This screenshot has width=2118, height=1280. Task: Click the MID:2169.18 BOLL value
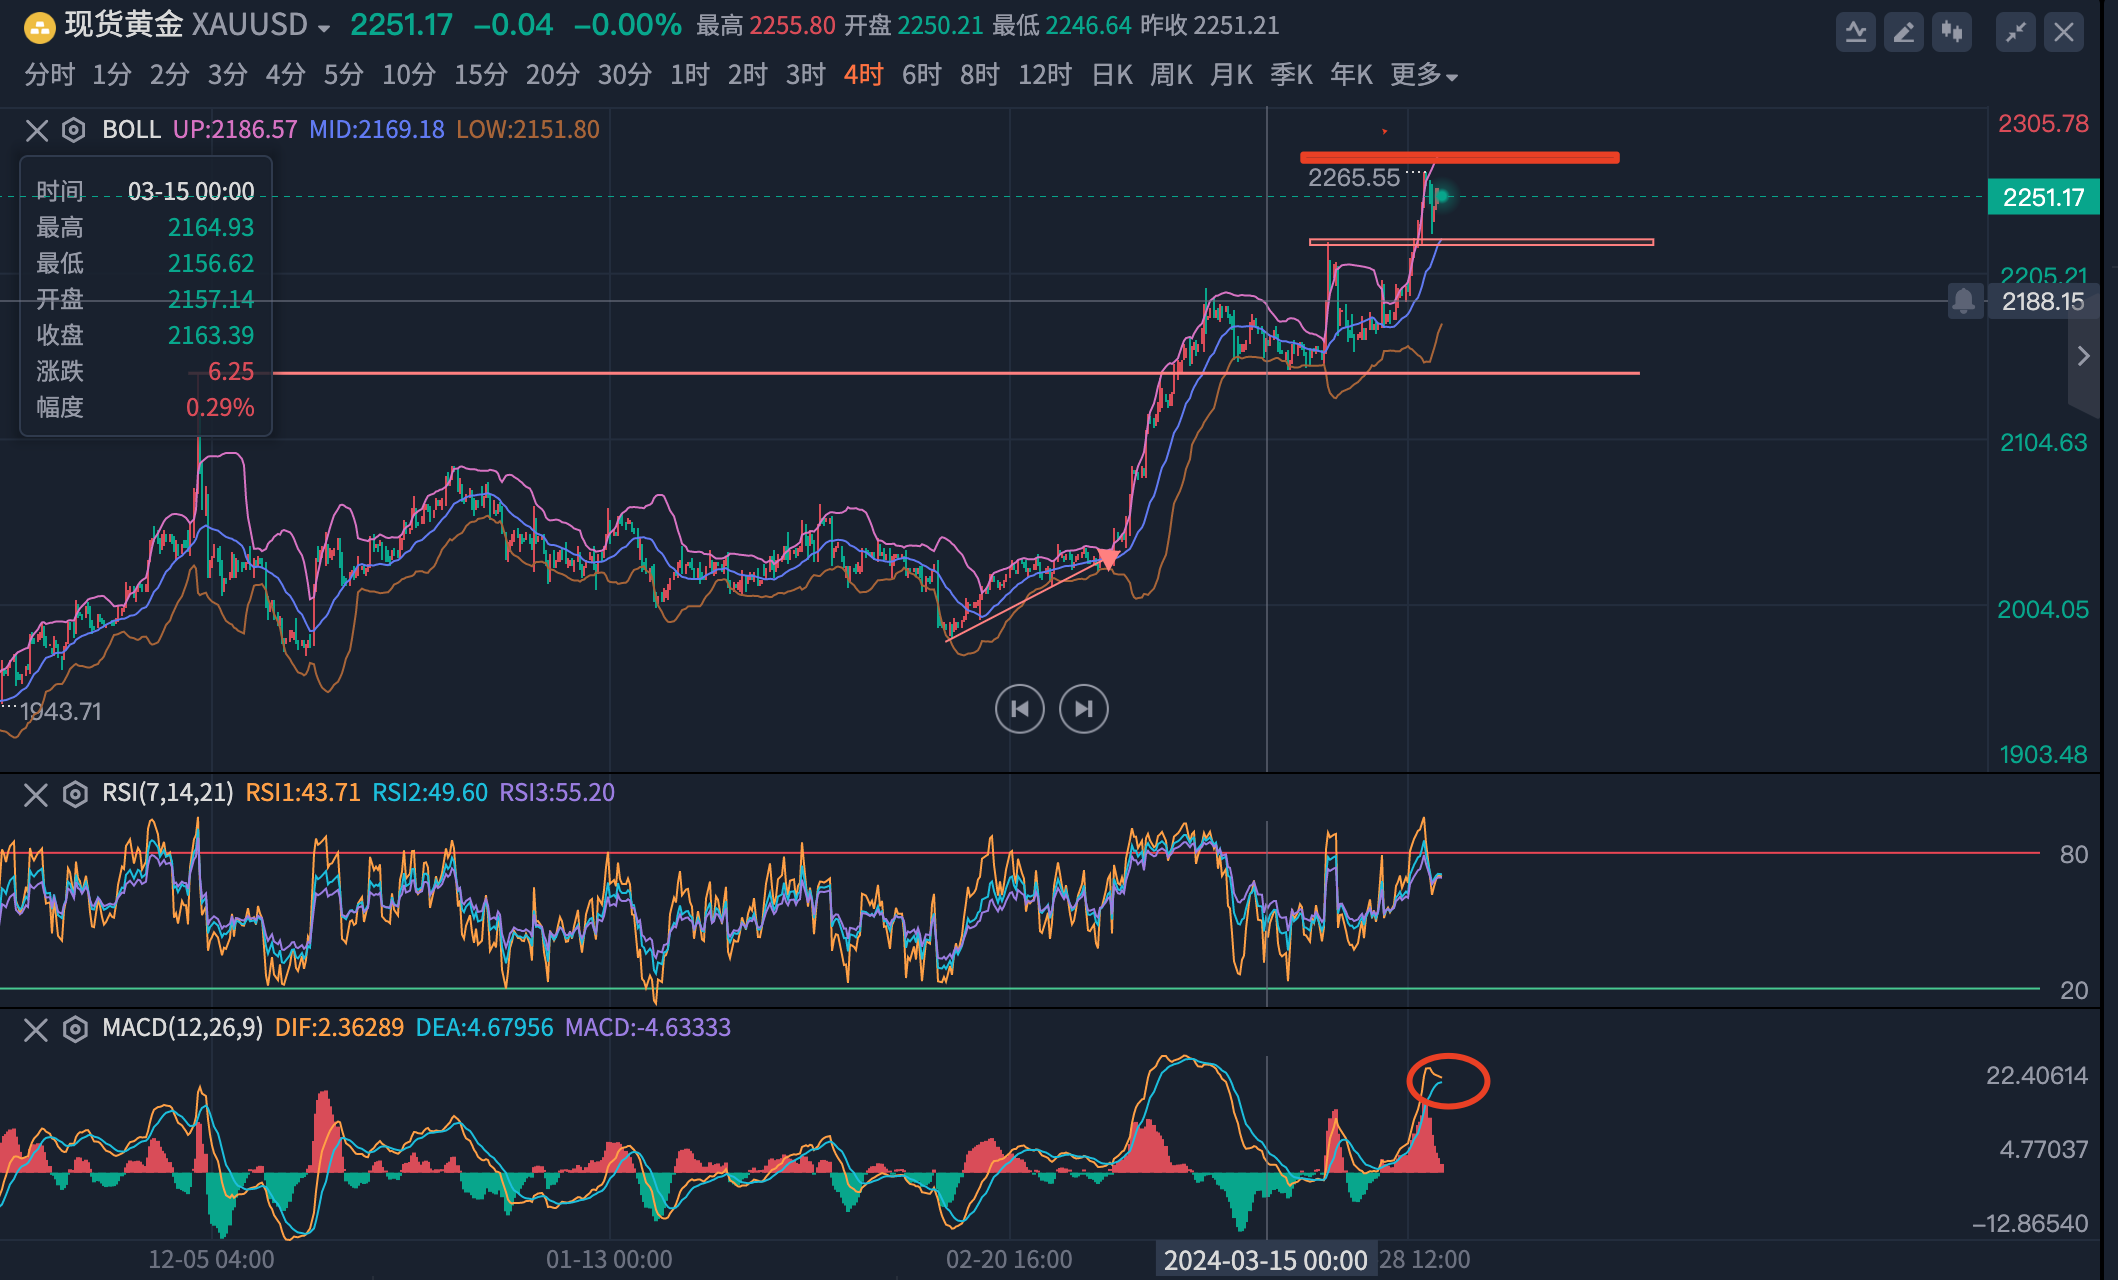point(377,130)
